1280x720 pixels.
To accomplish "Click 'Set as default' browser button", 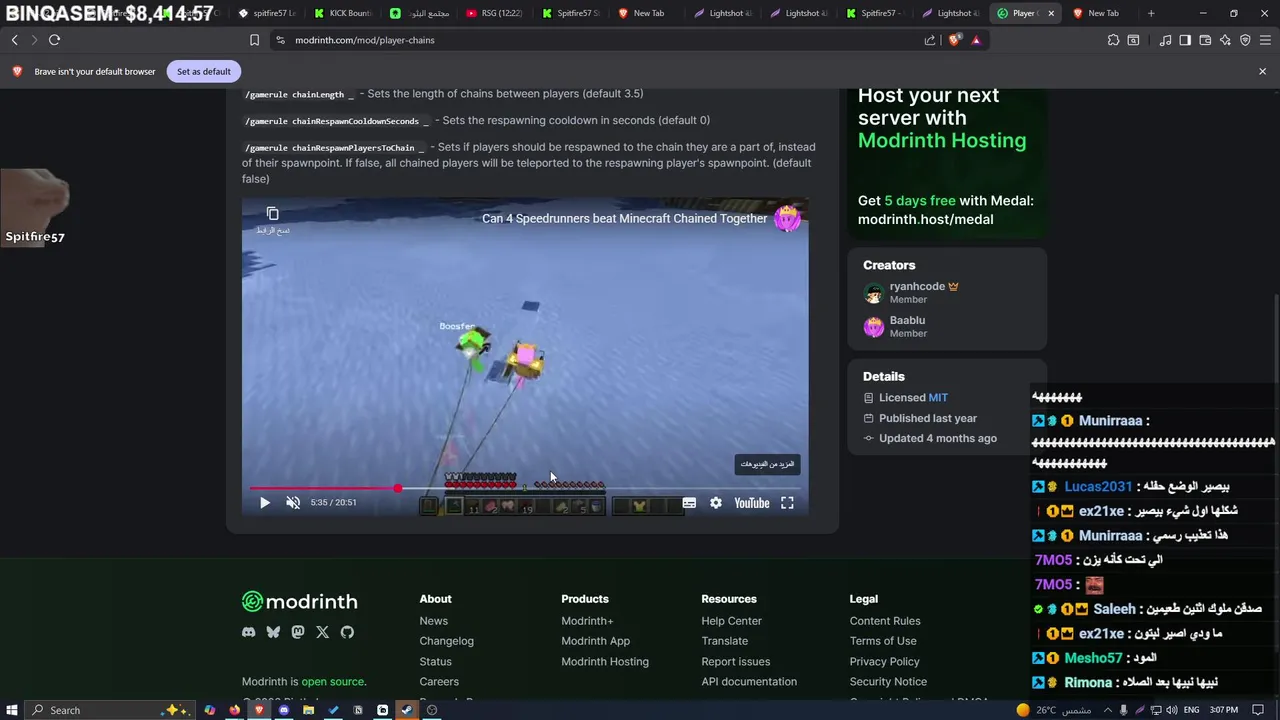I will pyautogui.click(x=204, y=72).
